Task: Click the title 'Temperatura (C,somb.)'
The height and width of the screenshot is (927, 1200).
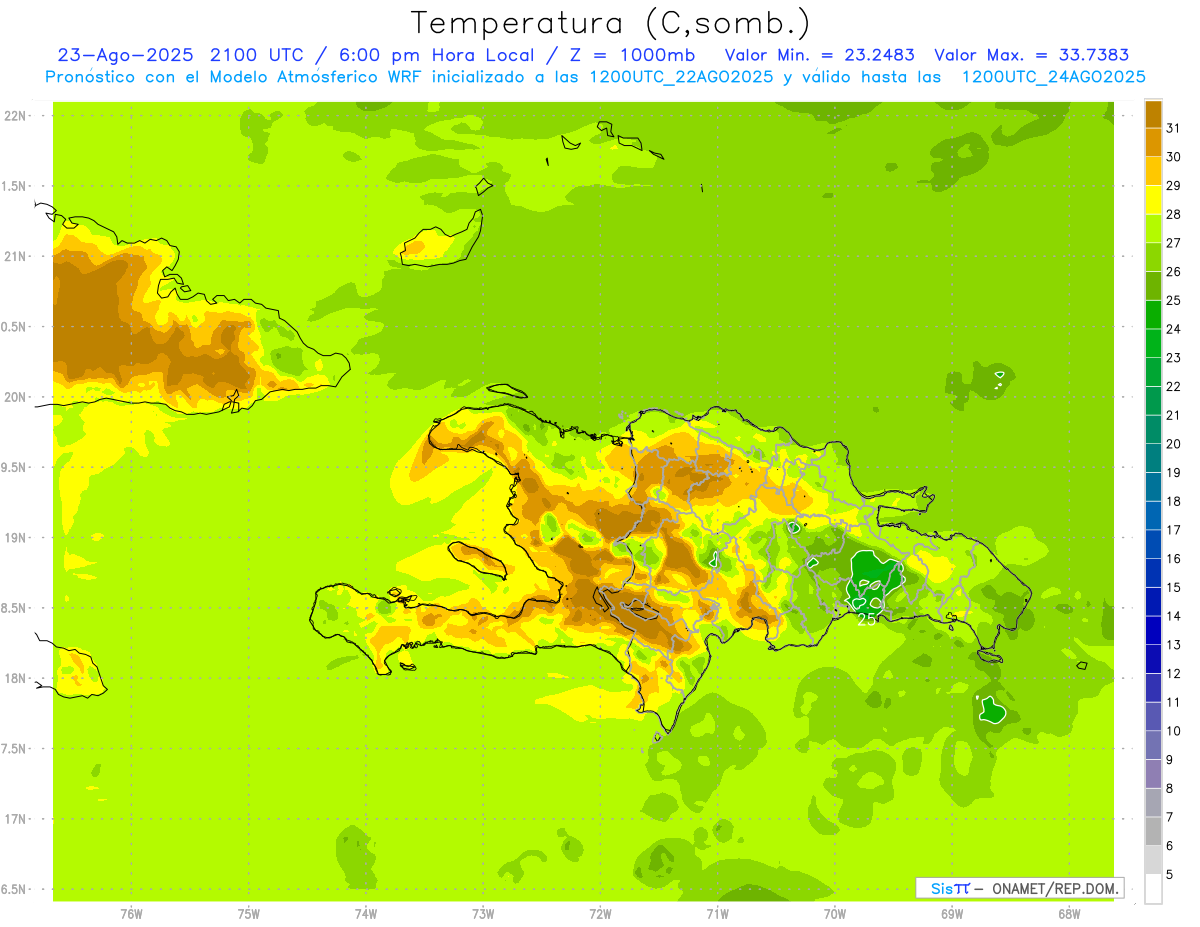Action: [x=610, y=24]
